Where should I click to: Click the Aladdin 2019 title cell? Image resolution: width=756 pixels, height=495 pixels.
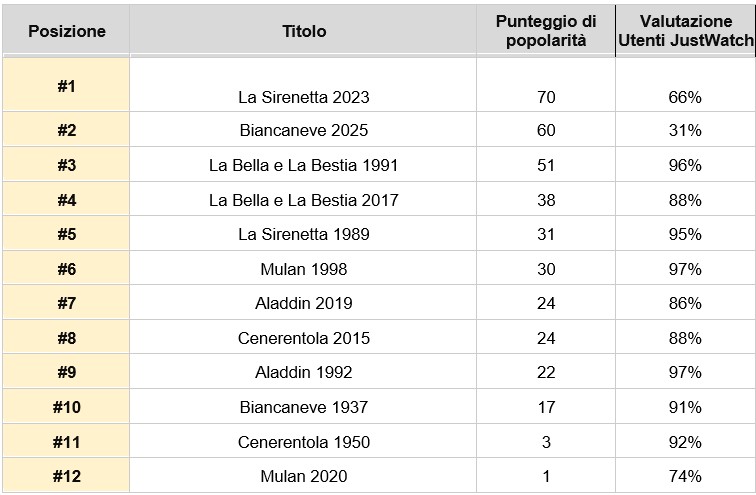coord(303,303)
